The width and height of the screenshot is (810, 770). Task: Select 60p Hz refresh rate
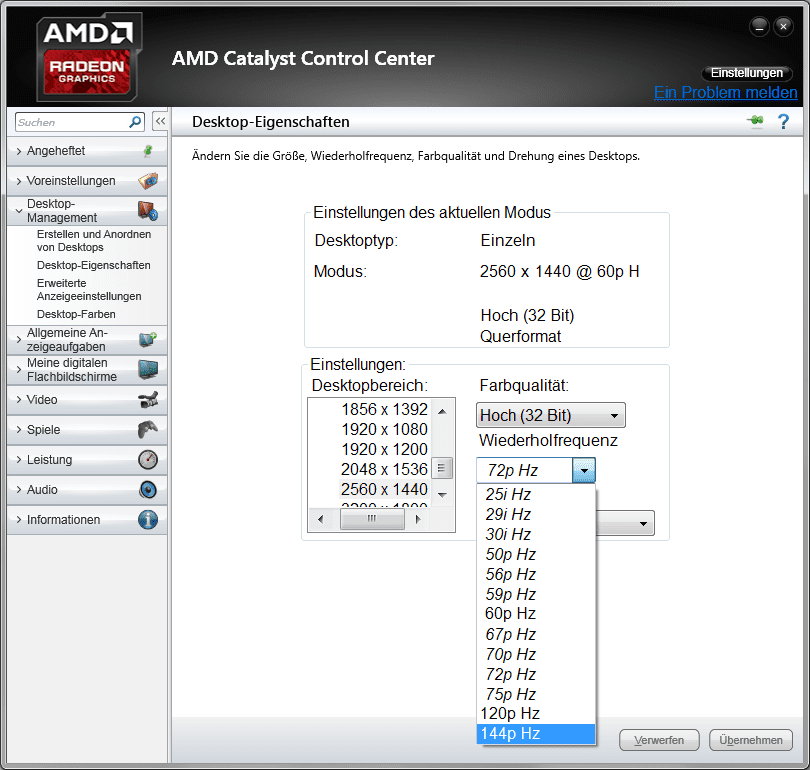pos(536,614)
